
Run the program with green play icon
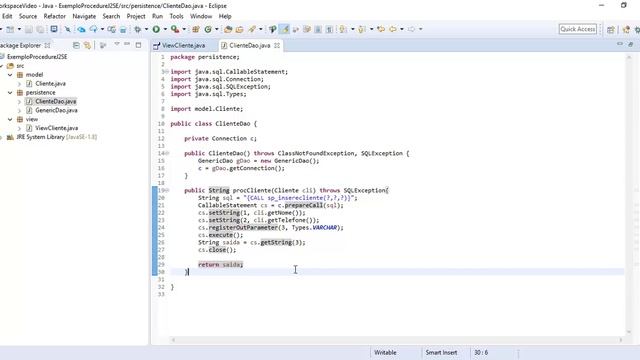pos(156,29)
